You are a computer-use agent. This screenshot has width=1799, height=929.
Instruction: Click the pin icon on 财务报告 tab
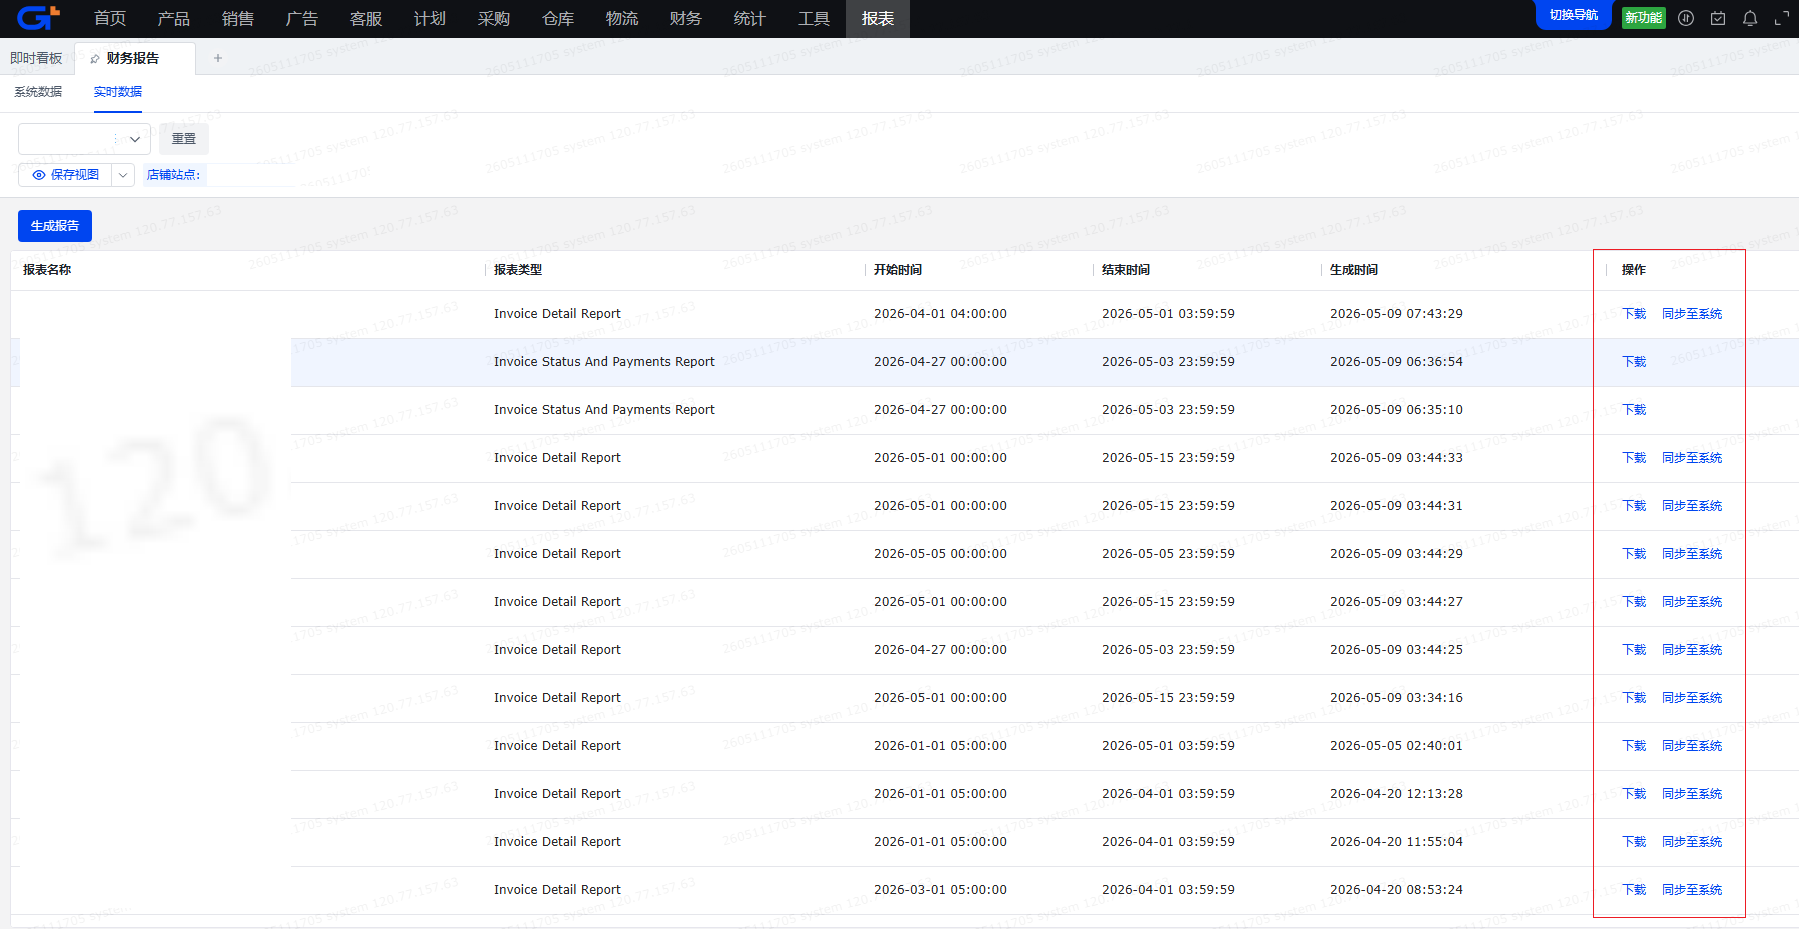pyautogui.click(x=95, y=59)
